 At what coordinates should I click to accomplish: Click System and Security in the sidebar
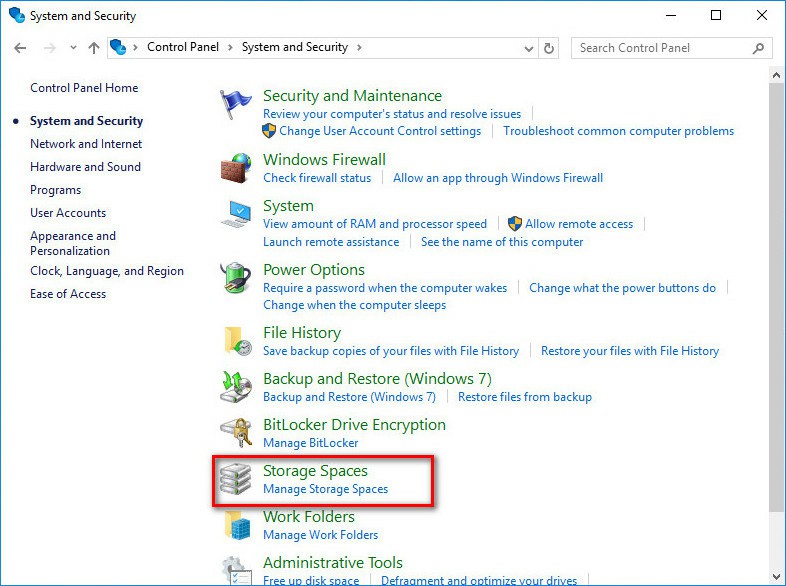tap(87, 121)
